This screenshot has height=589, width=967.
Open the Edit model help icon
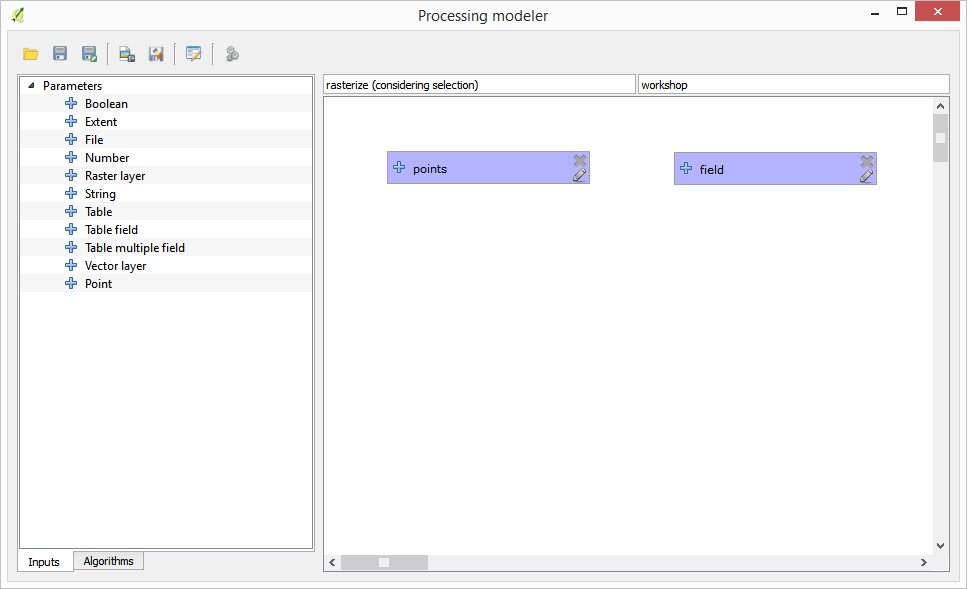193,54
